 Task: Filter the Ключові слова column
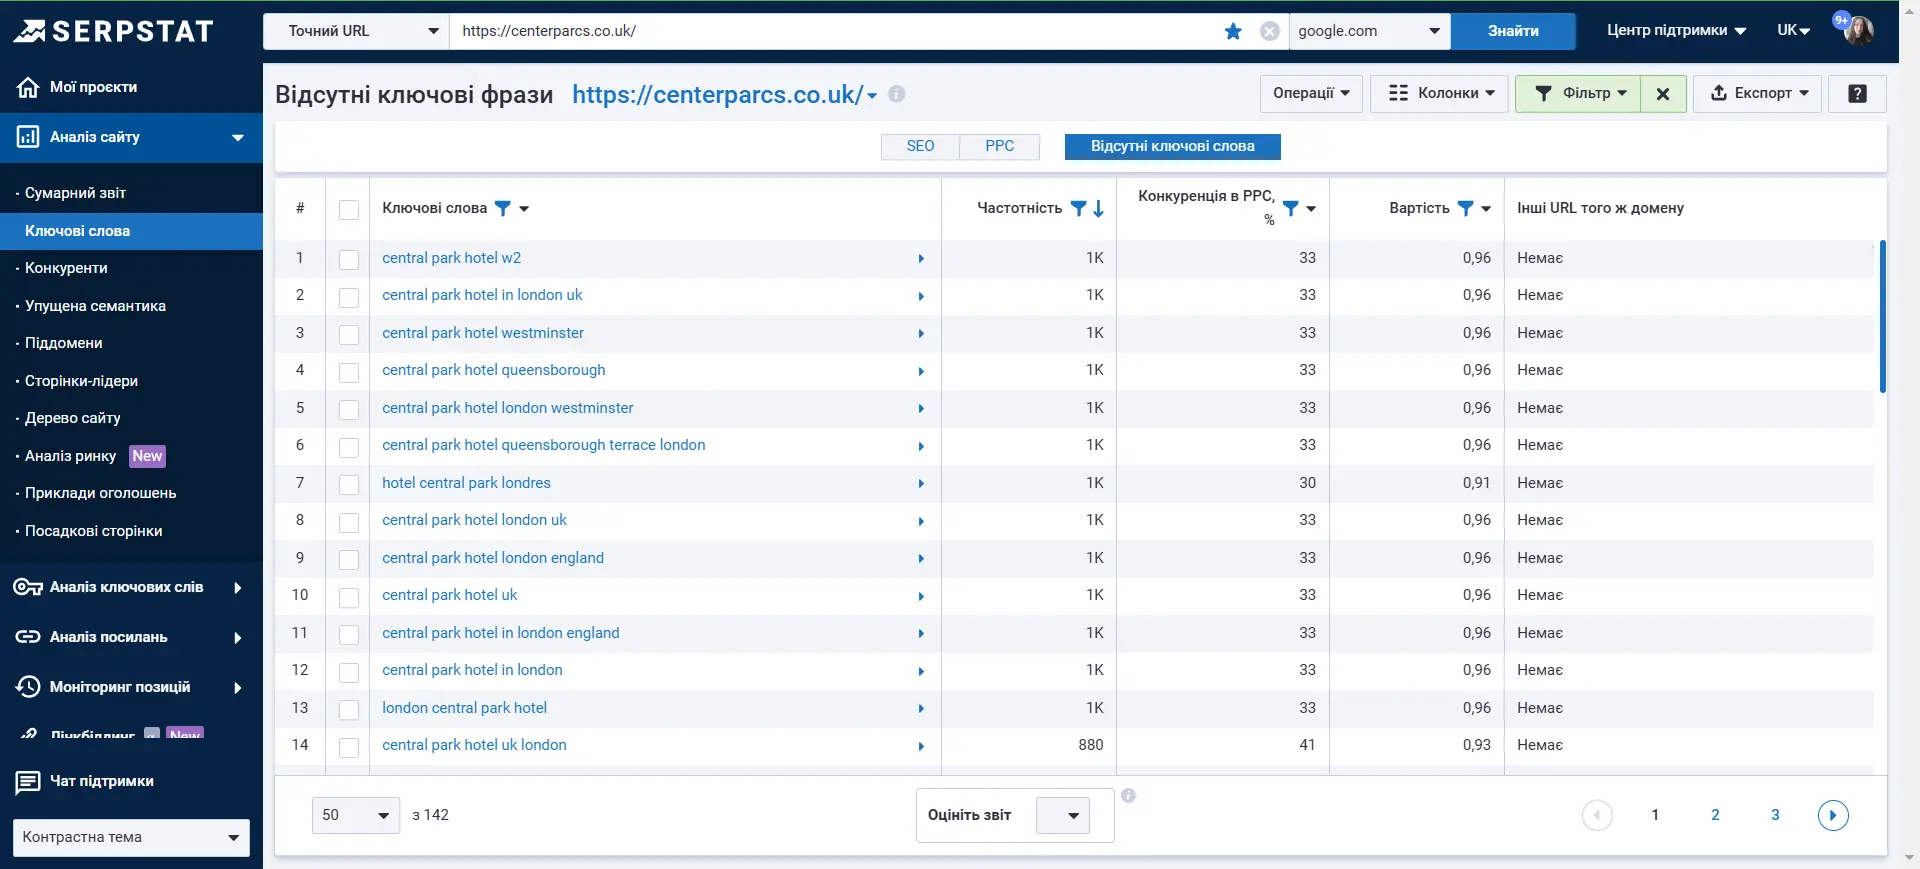click(x=503, y=208)
